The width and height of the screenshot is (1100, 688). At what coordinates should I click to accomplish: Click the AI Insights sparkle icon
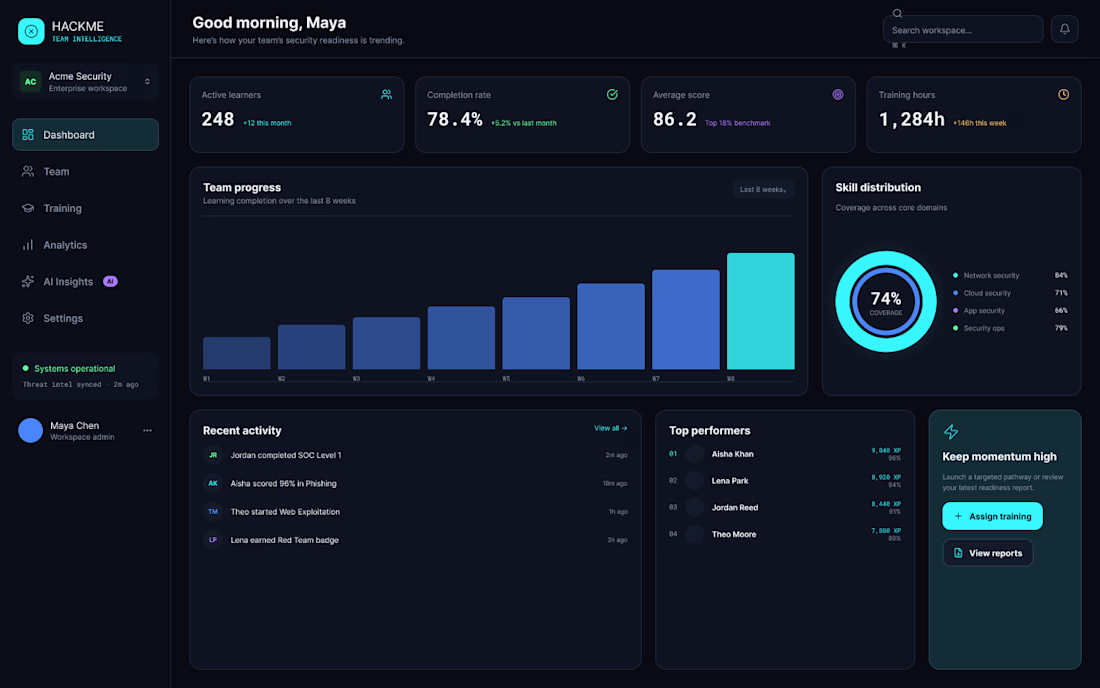28,281
